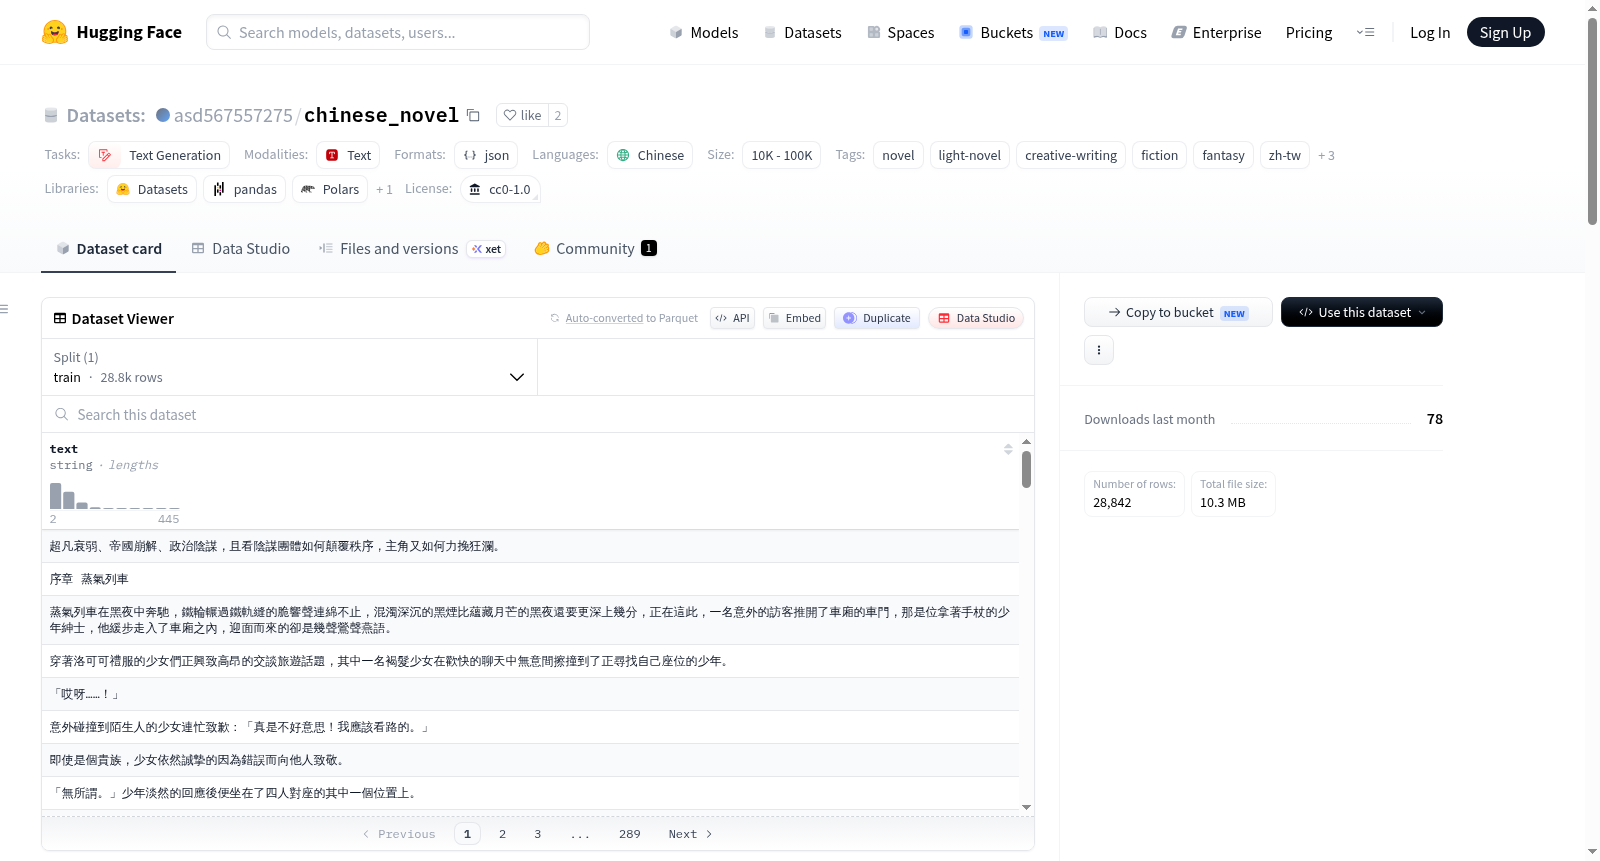Open Buckets in top navigation
This screenshot has height=861, width=1600.
1012,32
